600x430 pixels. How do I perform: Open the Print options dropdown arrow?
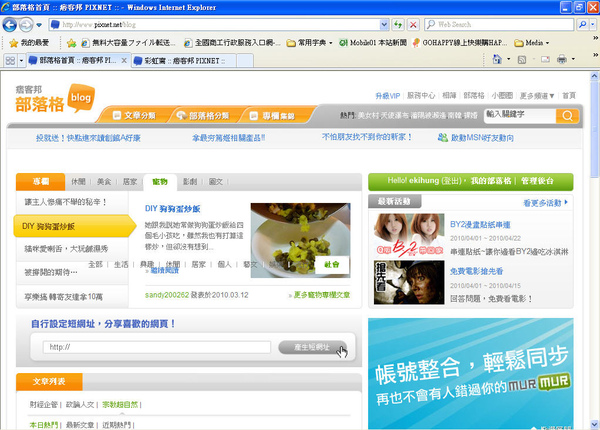point(573,59)
